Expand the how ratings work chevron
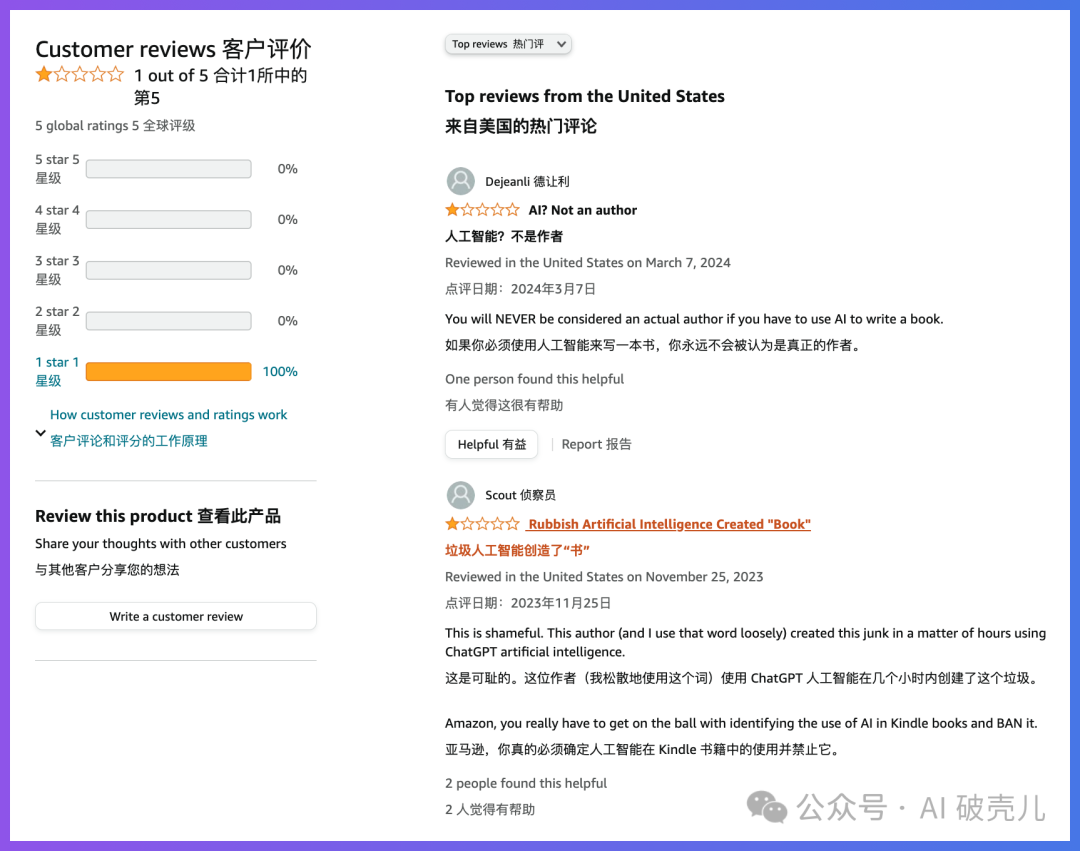 point(41,433)
